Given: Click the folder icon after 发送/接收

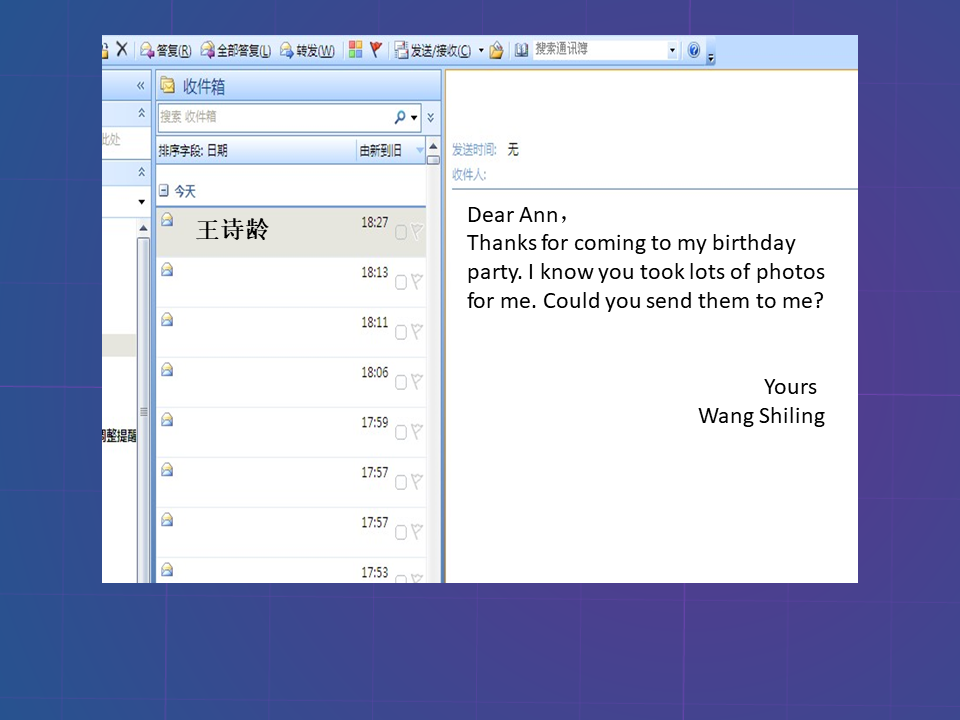Looking at the screenshot, I should tap(496, 51).
